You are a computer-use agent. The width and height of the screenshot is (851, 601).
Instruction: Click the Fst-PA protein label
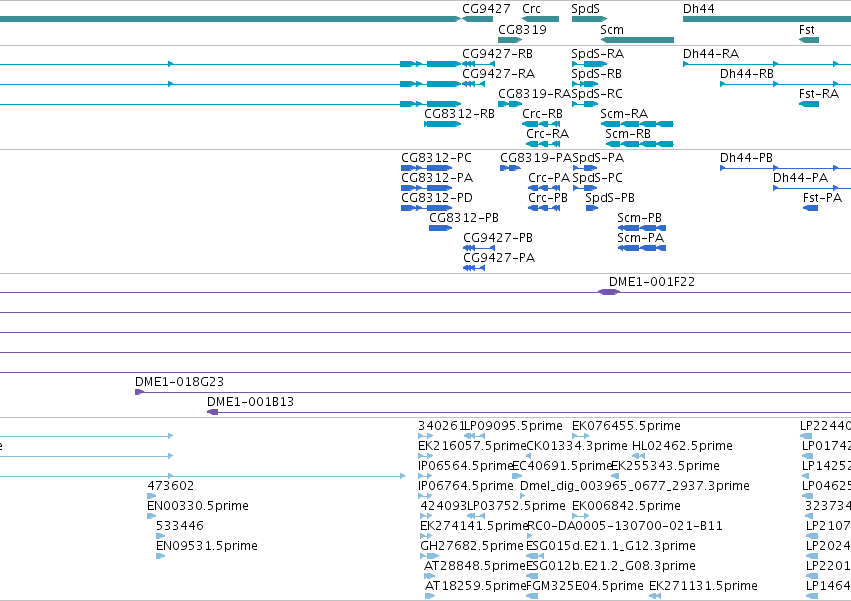click(x=822, y=198)
